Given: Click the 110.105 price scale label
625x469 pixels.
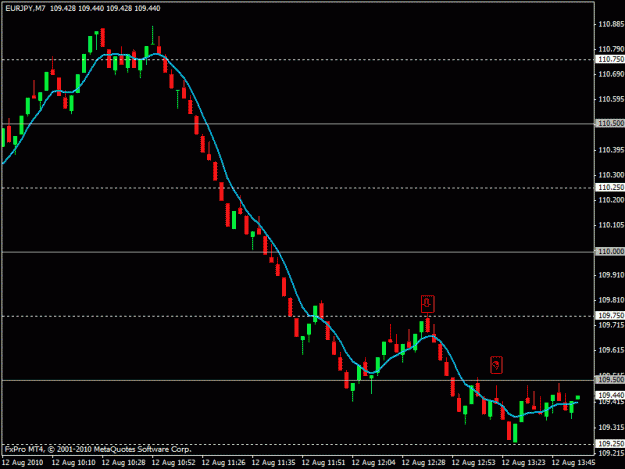Looking at the screenshot, I should [x=611, y=226].
